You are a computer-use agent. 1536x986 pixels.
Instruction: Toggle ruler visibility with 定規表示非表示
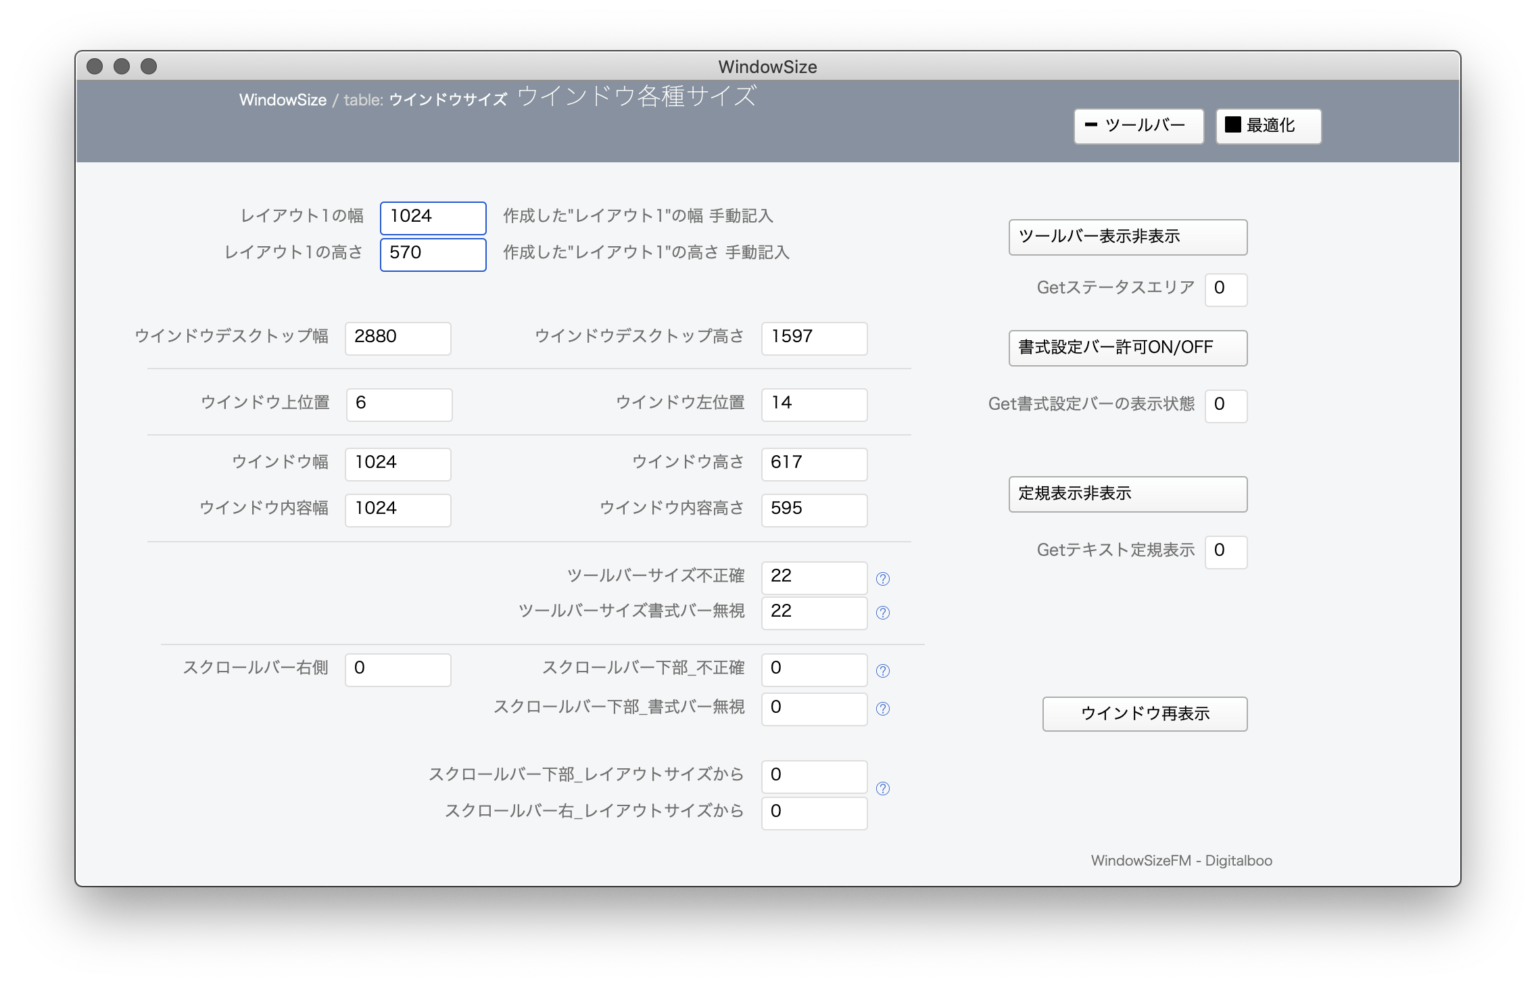tap(1127, 494)
